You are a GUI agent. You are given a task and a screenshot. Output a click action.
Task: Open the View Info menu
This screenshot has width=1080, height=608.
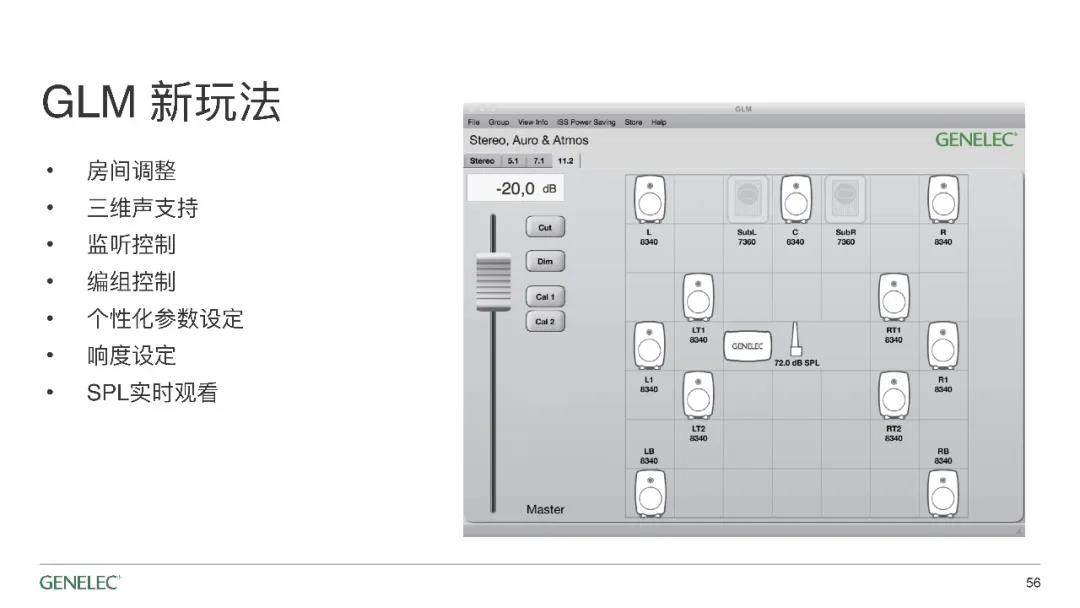[x=533, y=123]
